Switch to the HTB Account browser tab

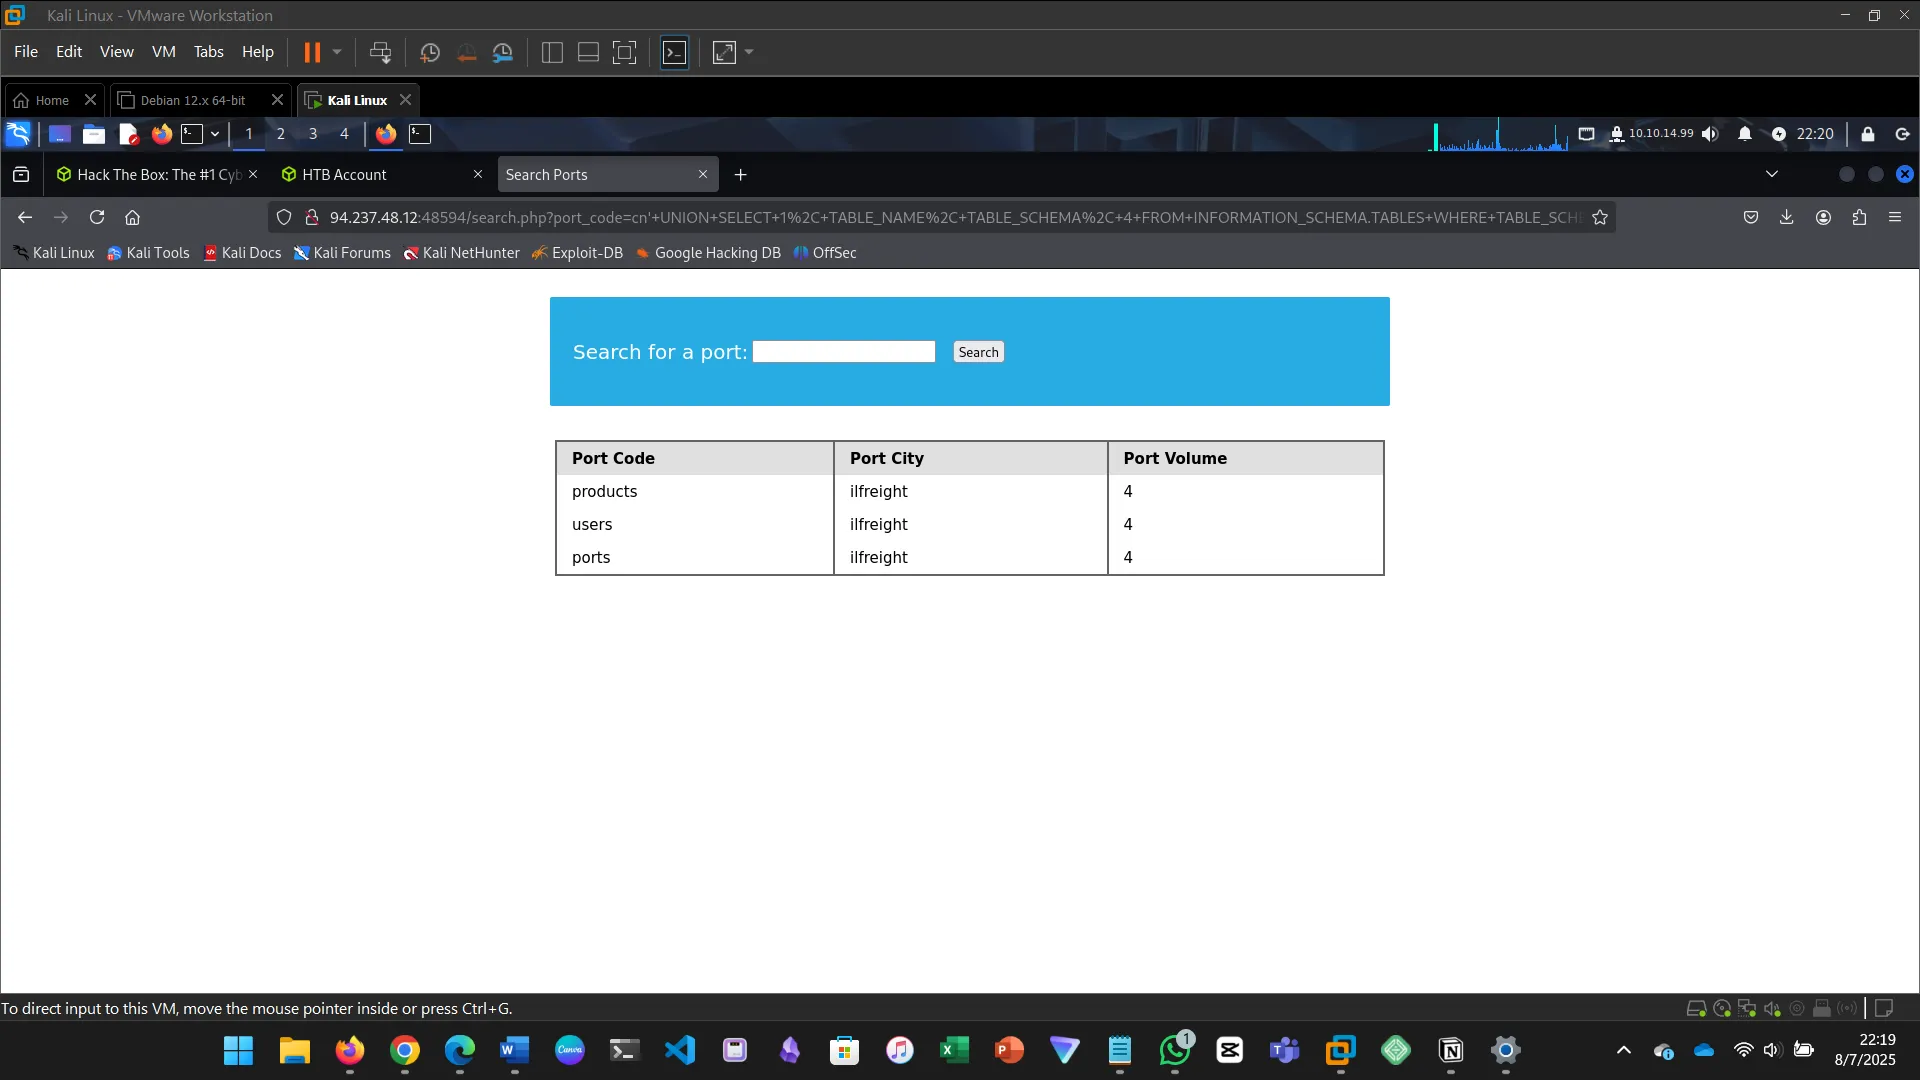tap(344, 174)
